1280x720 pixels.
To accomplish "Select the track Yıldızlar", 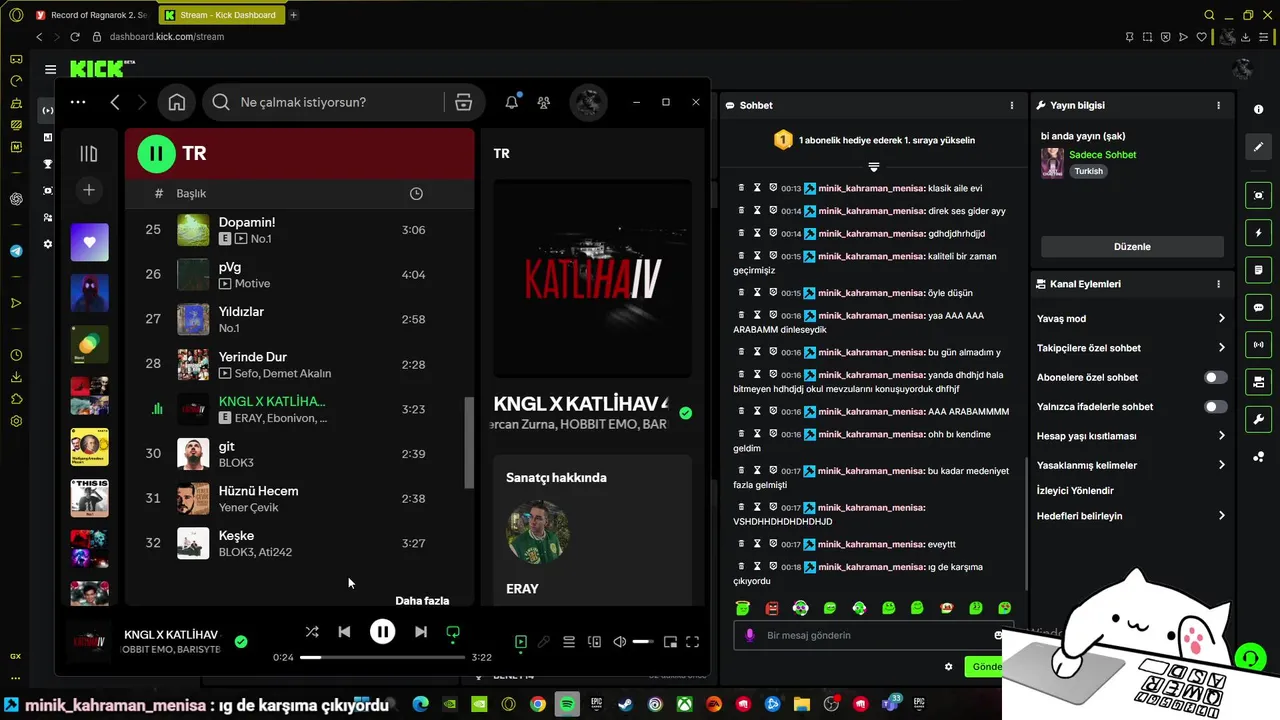I will tap(300, 319).
